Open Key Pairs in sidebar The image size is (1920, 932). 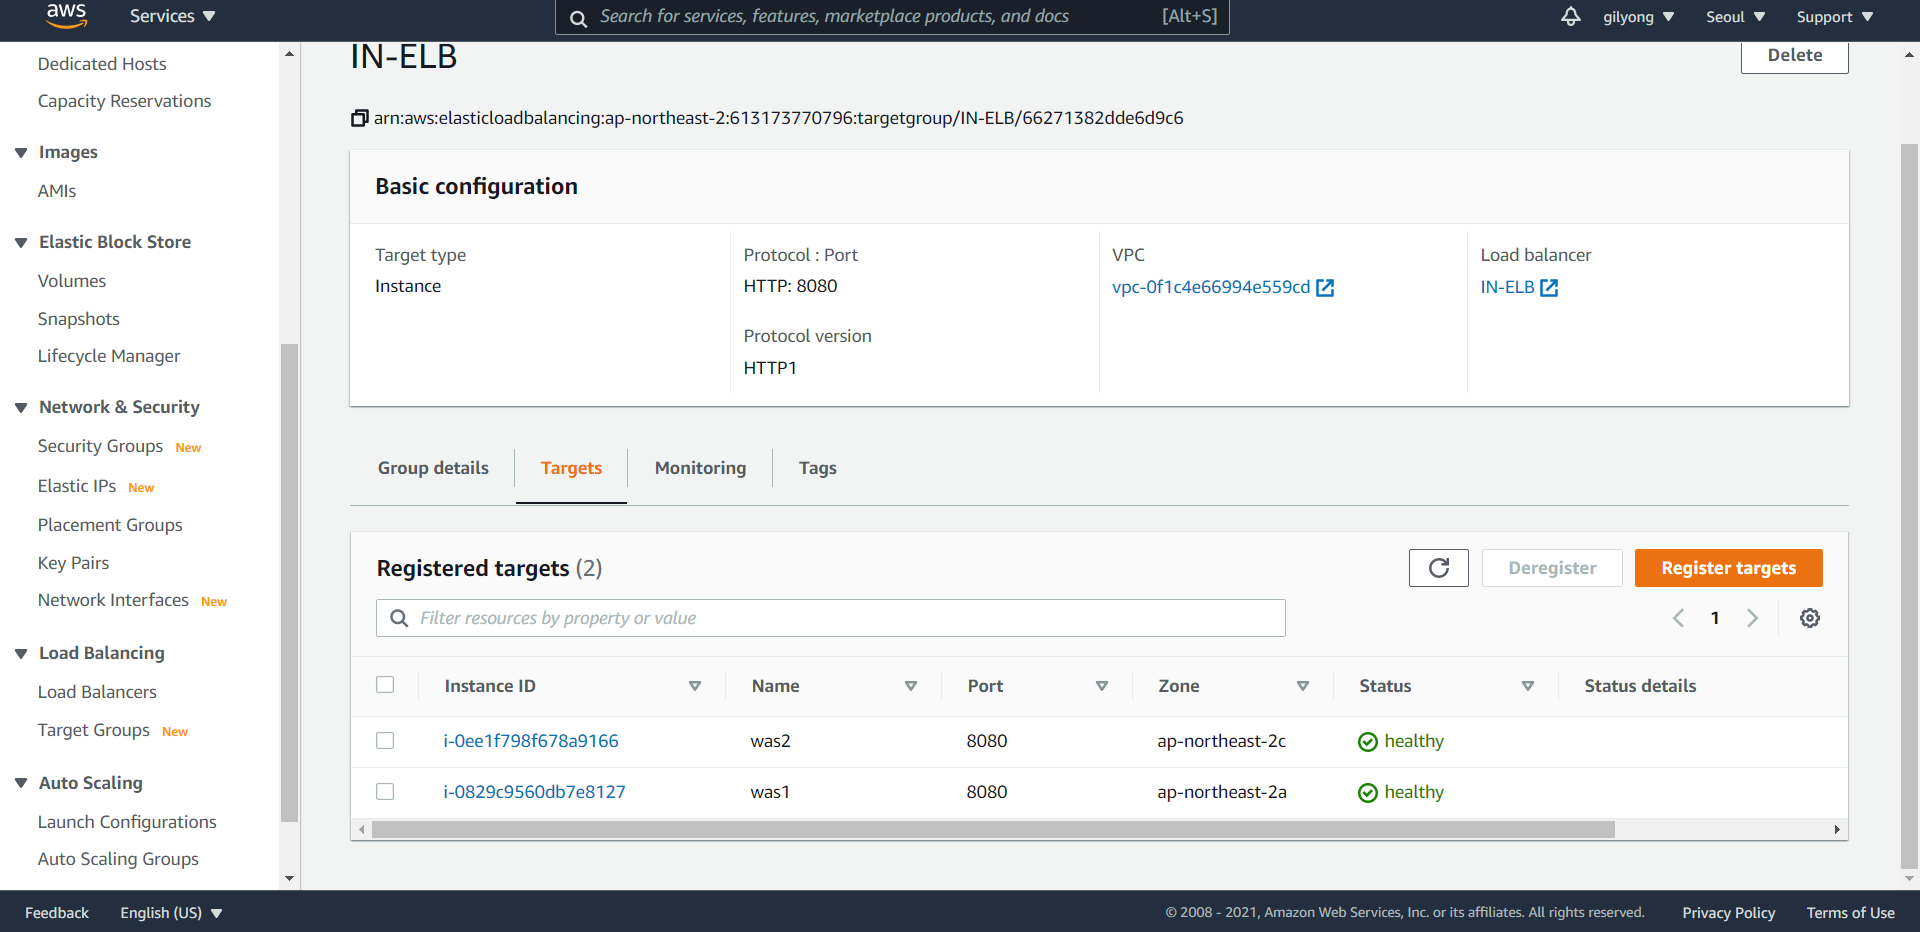pos(73,563)
